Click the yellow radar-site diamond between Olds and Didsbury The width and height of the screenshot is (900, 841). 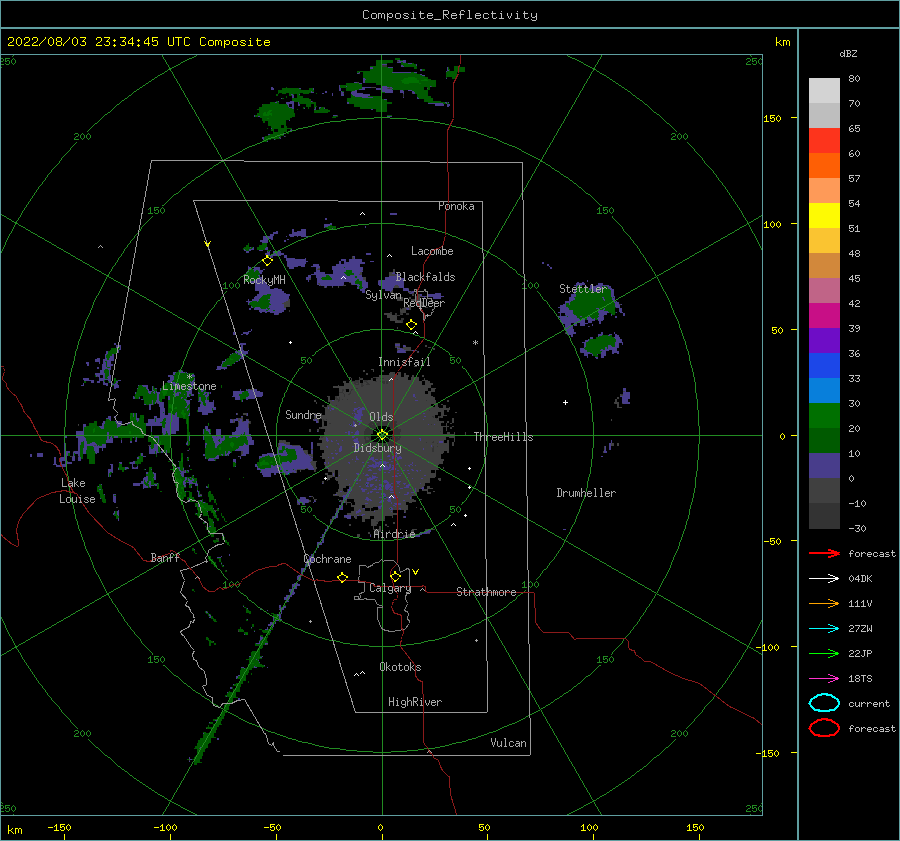tap(382, 435)
